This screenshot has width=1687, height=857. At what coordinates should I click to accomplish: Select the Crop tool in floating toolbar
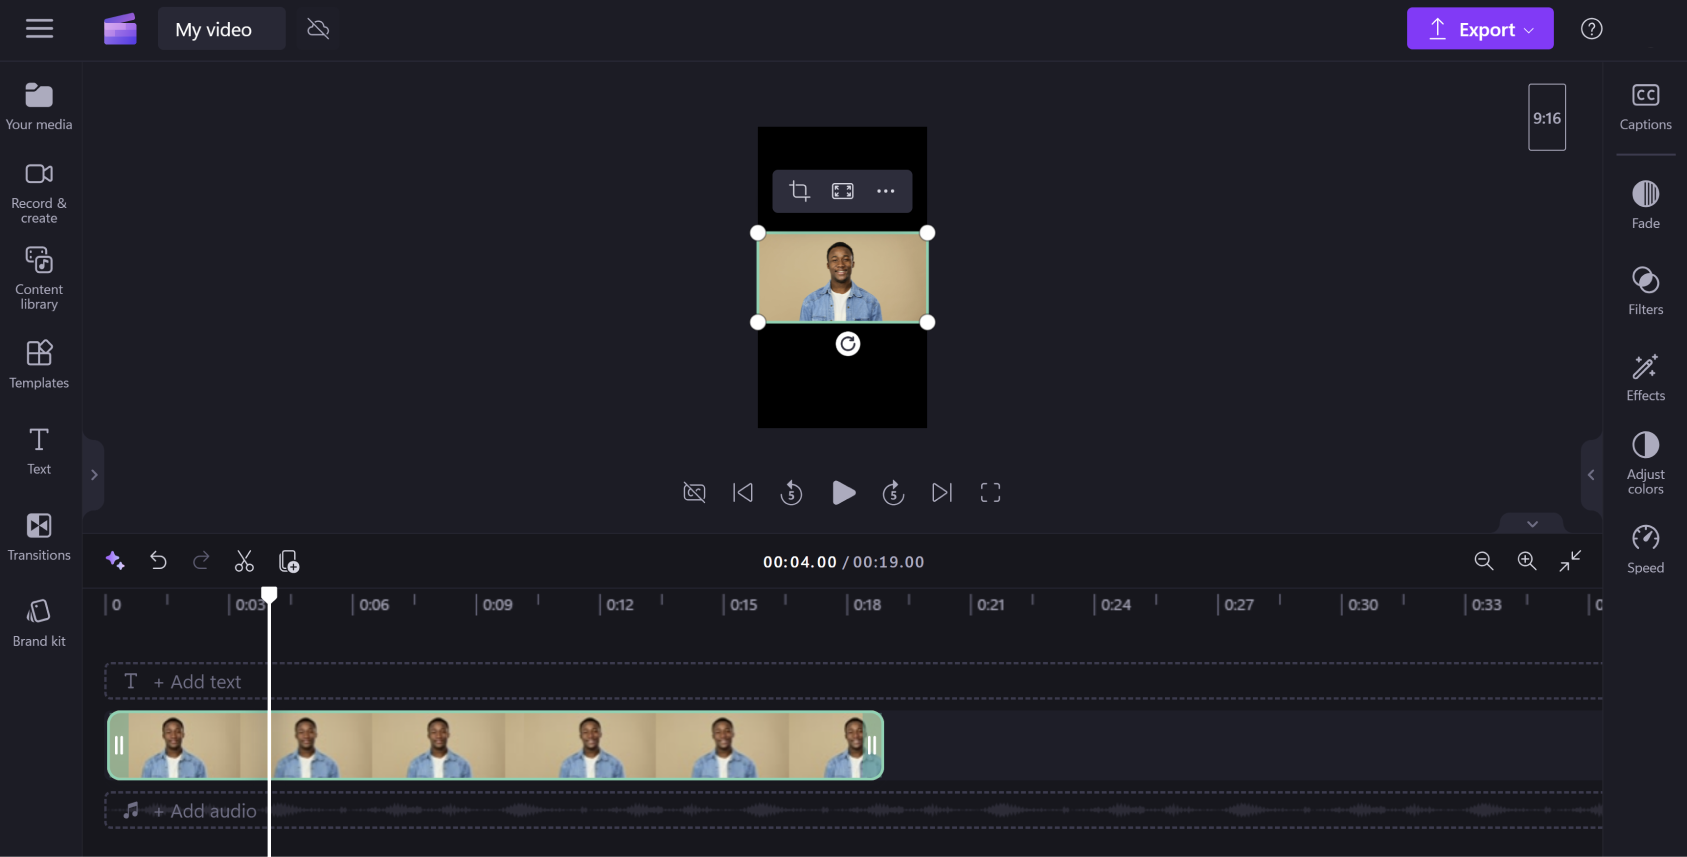(x=799, y=191)
